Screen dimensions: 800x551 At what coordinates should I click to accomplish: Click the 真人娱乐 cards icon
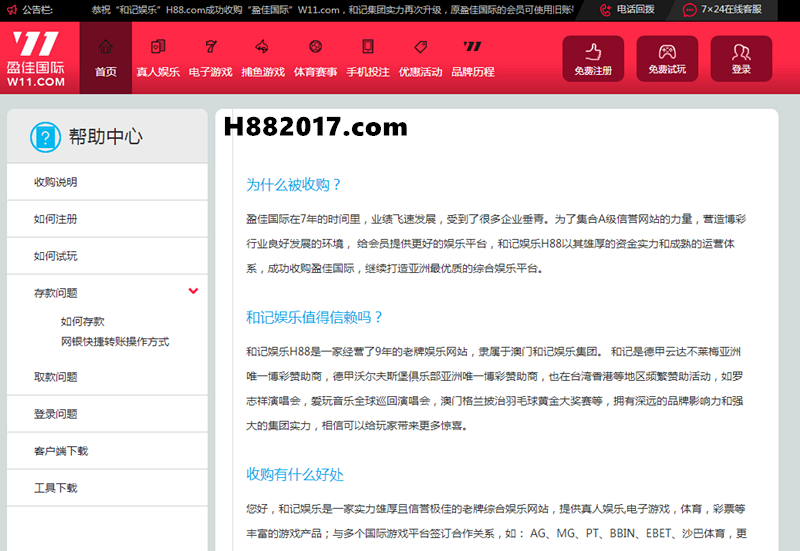(158, 47)
